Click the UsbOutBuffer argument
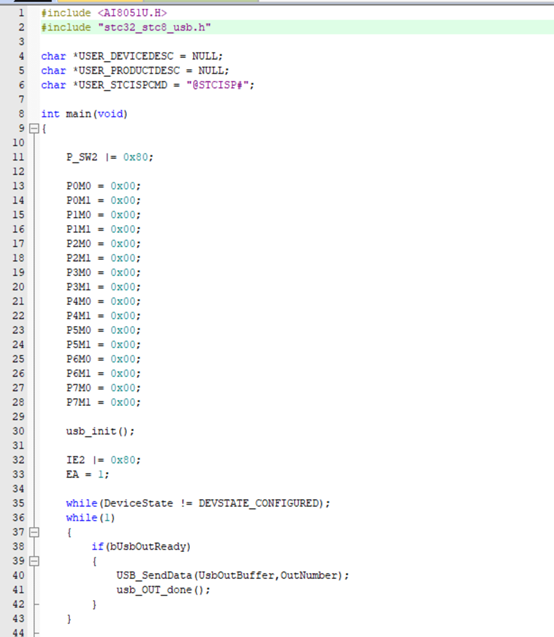This screenshot has height=637, width=554. tap(236, 576)
